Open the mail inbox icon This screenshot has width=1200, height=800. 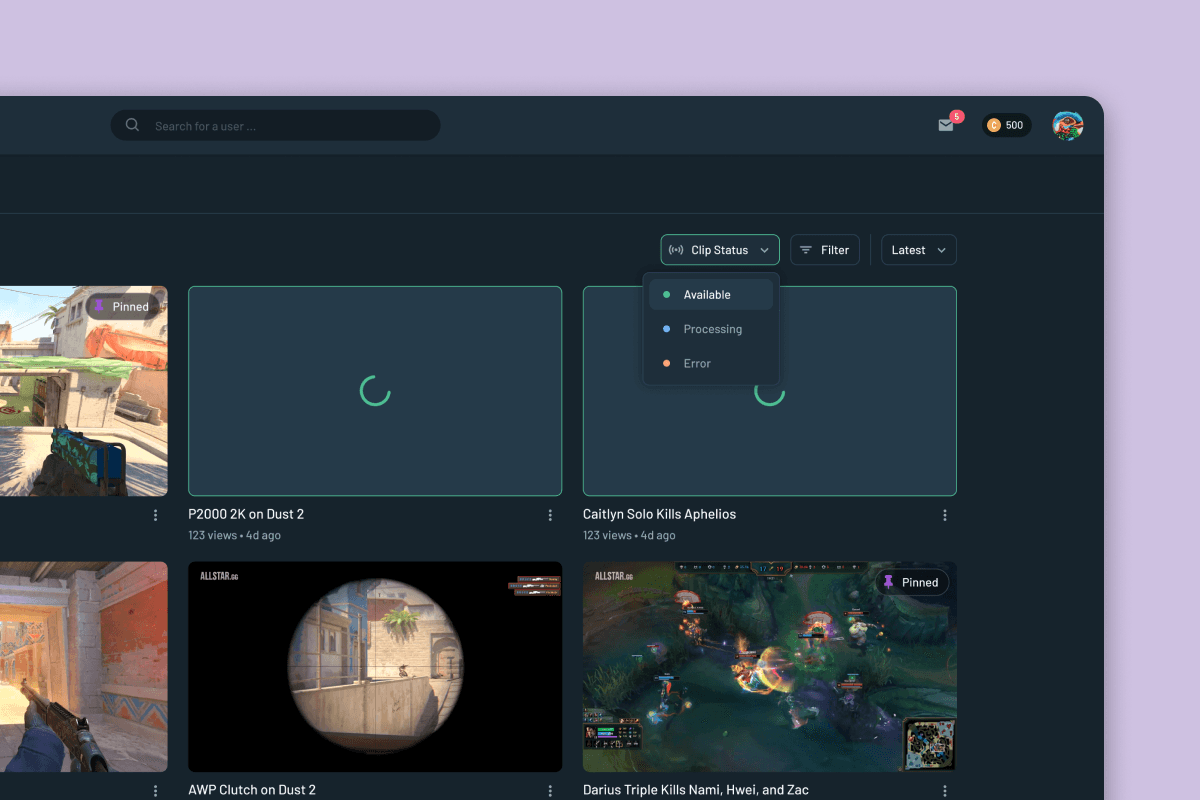945,126
